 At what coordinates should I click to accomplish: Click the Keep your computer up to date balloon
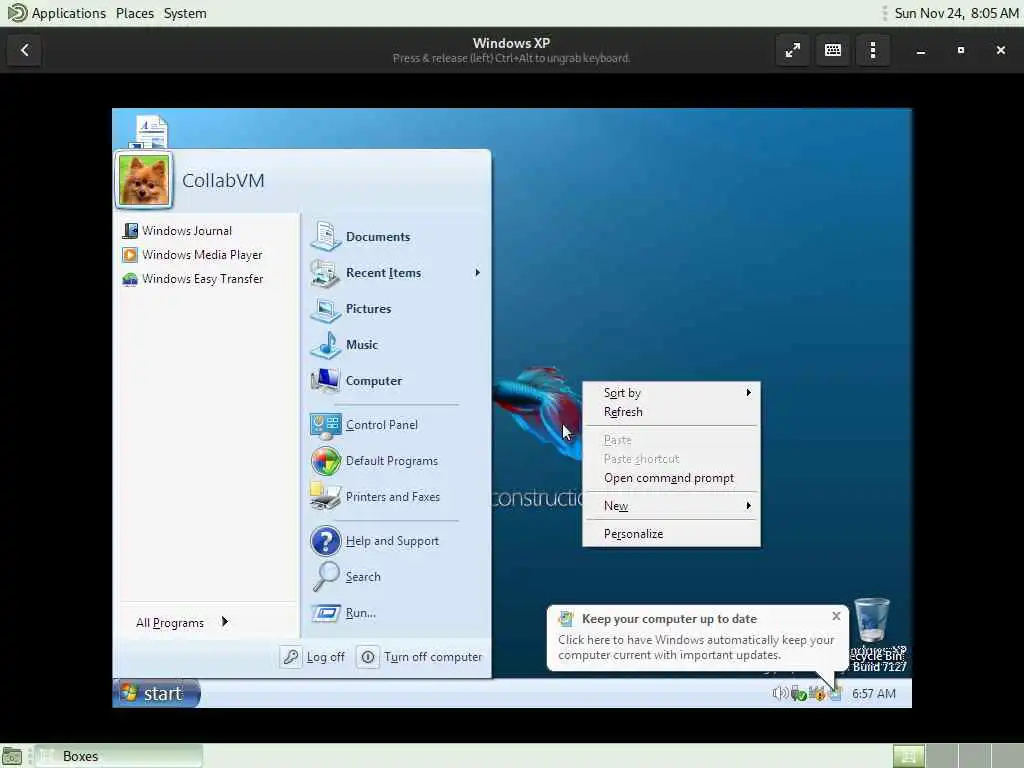coord(697,637)
